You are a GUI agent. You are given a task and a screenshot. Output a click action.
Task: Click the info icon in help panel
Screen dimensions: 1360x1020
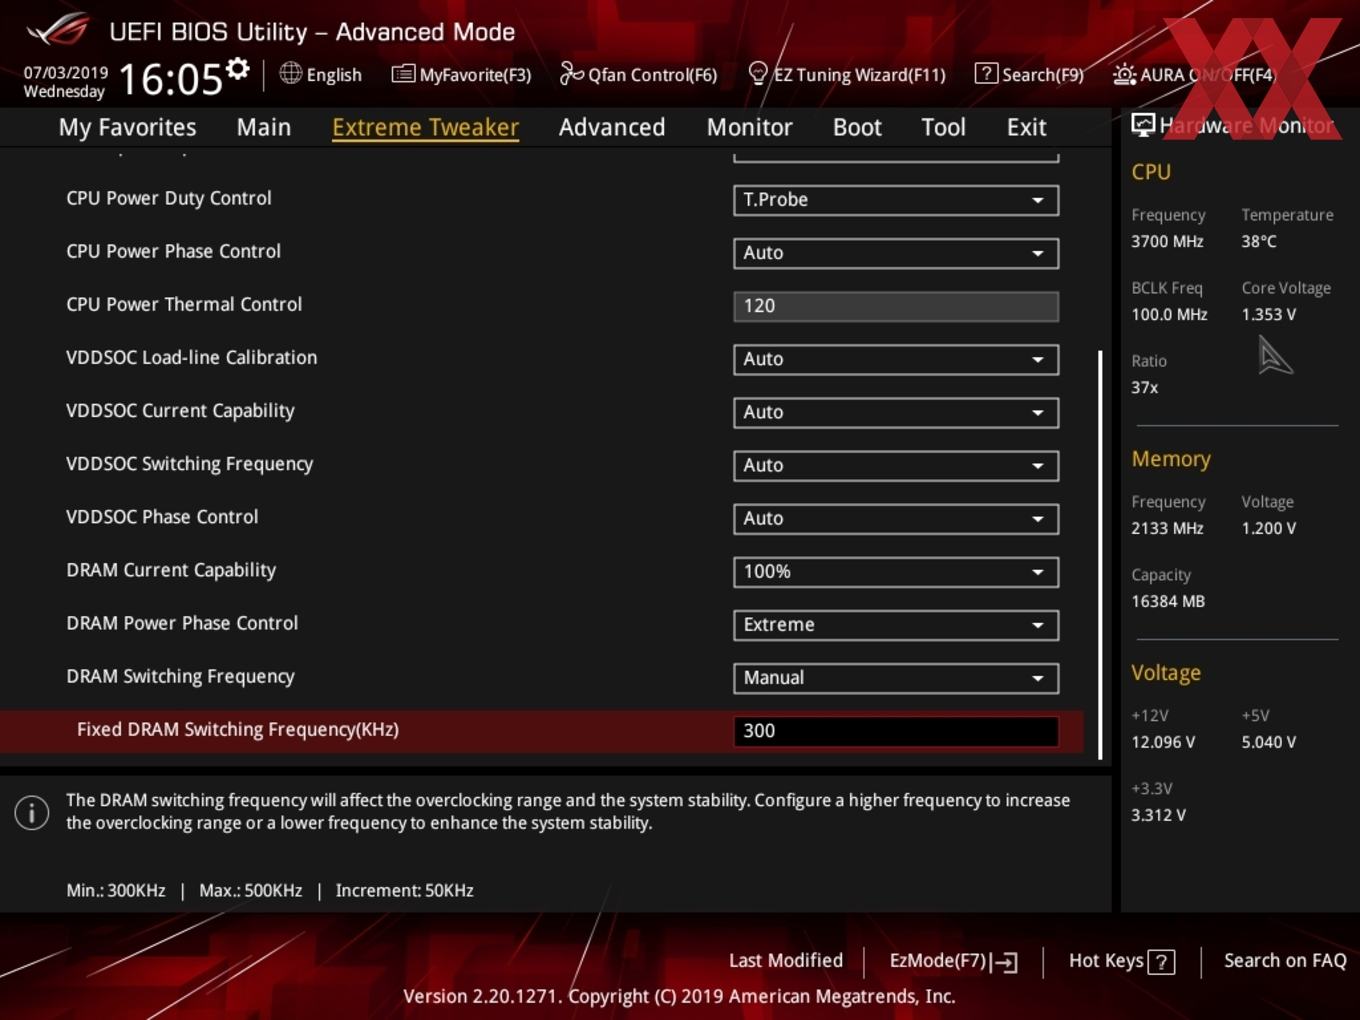pos(32,812)
